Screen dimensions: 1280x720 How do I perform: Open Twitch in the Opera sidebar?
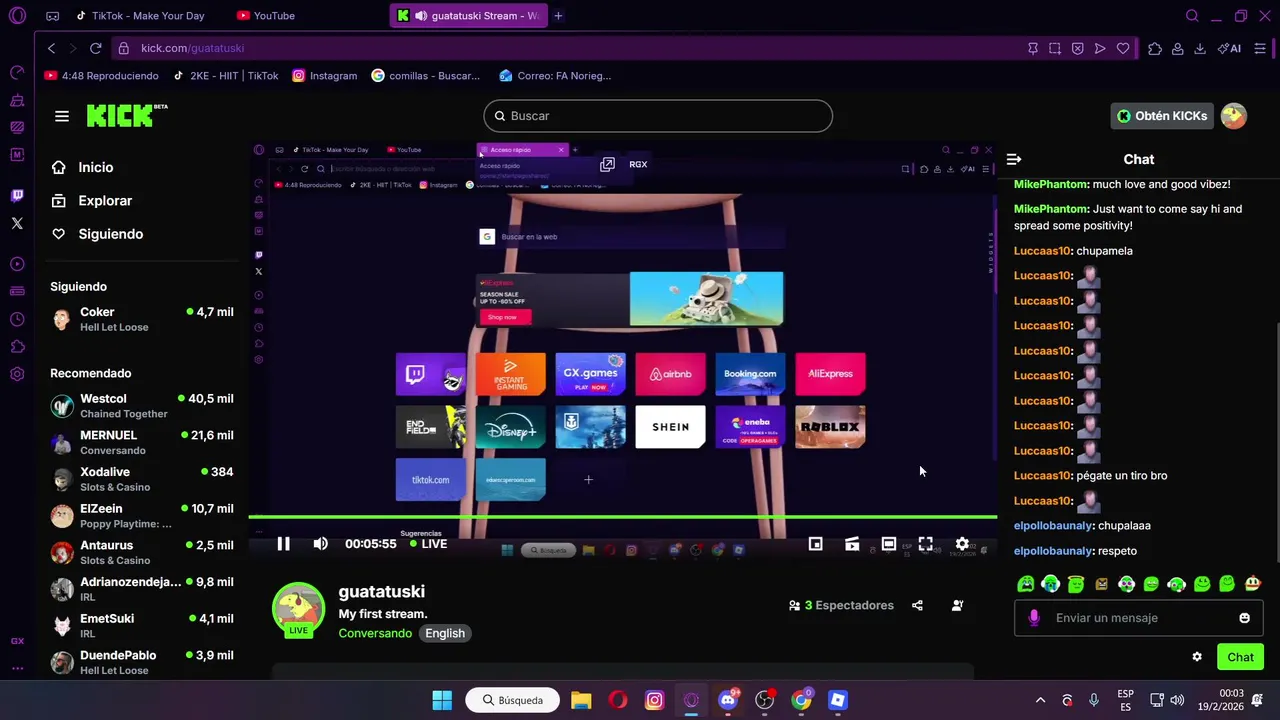pyautogui.click(x=17, y=195)
